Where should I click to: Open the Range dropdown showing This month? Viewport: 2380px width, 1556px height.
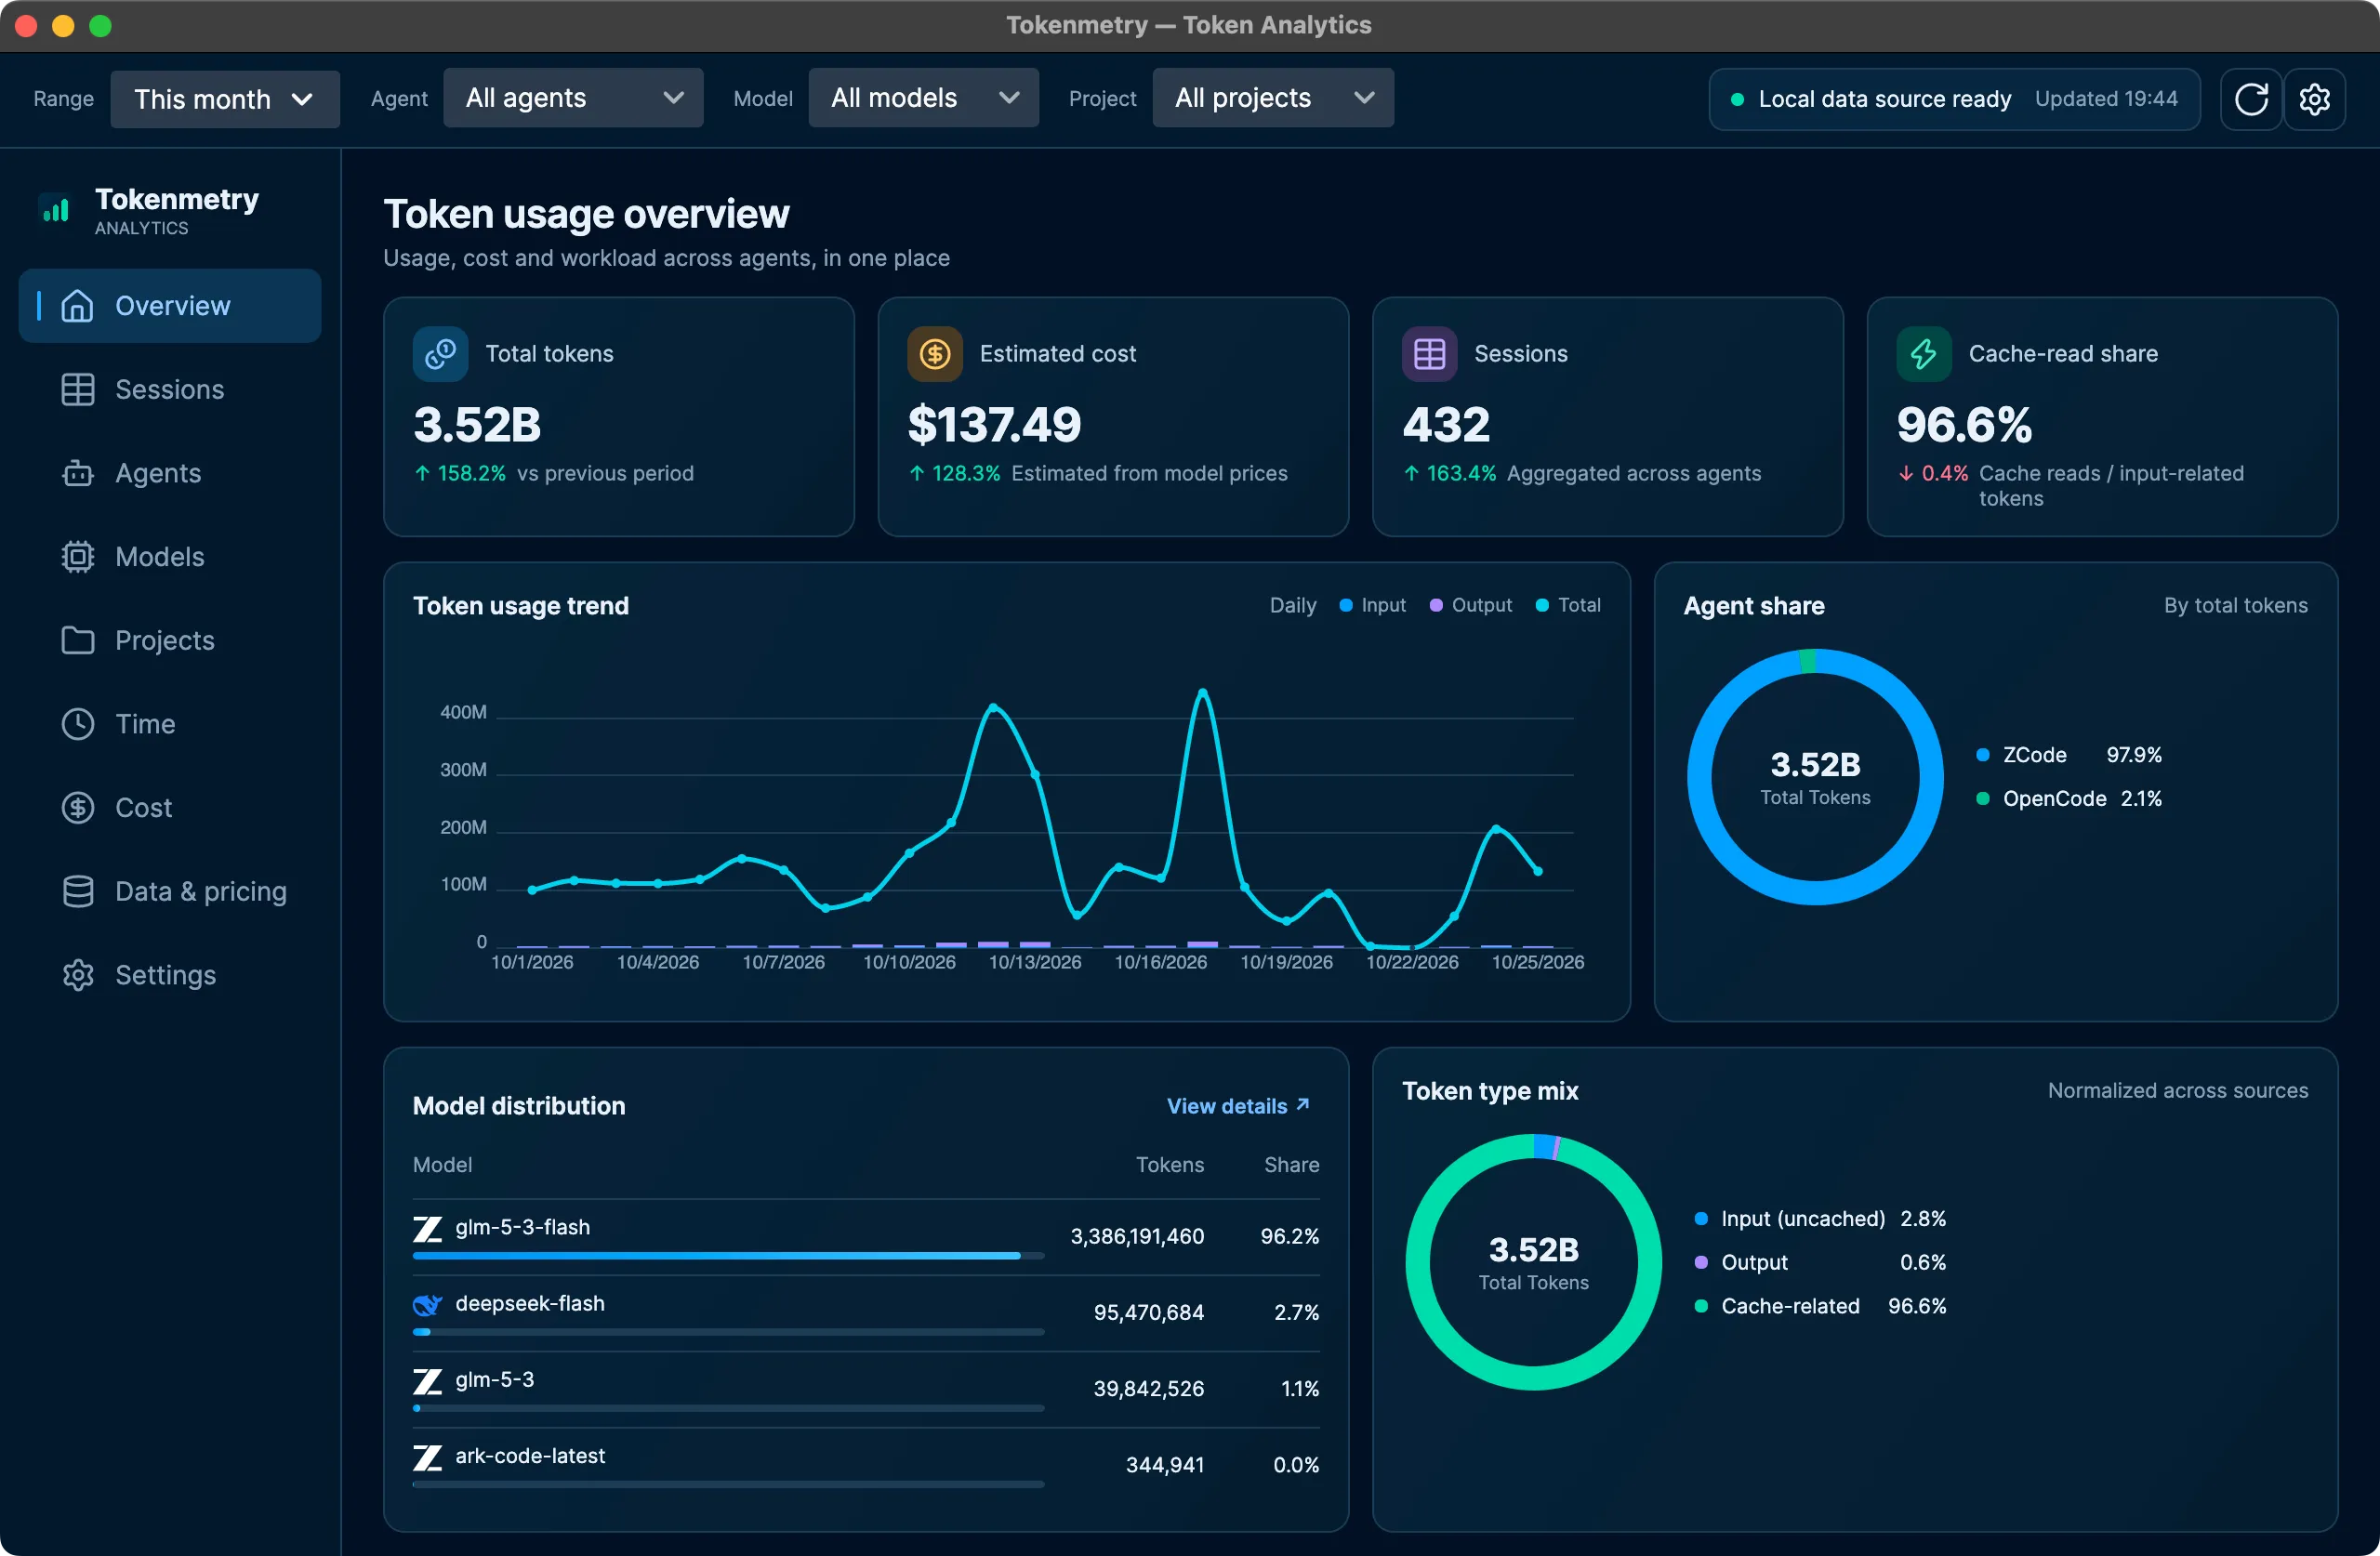pos(225,99)
